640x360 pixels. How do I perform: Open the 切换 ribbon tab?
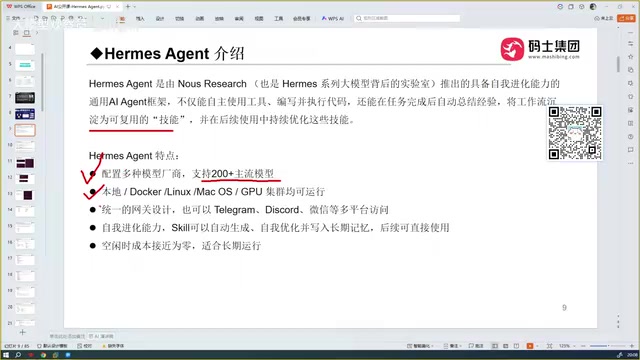[x=180, y=19]
